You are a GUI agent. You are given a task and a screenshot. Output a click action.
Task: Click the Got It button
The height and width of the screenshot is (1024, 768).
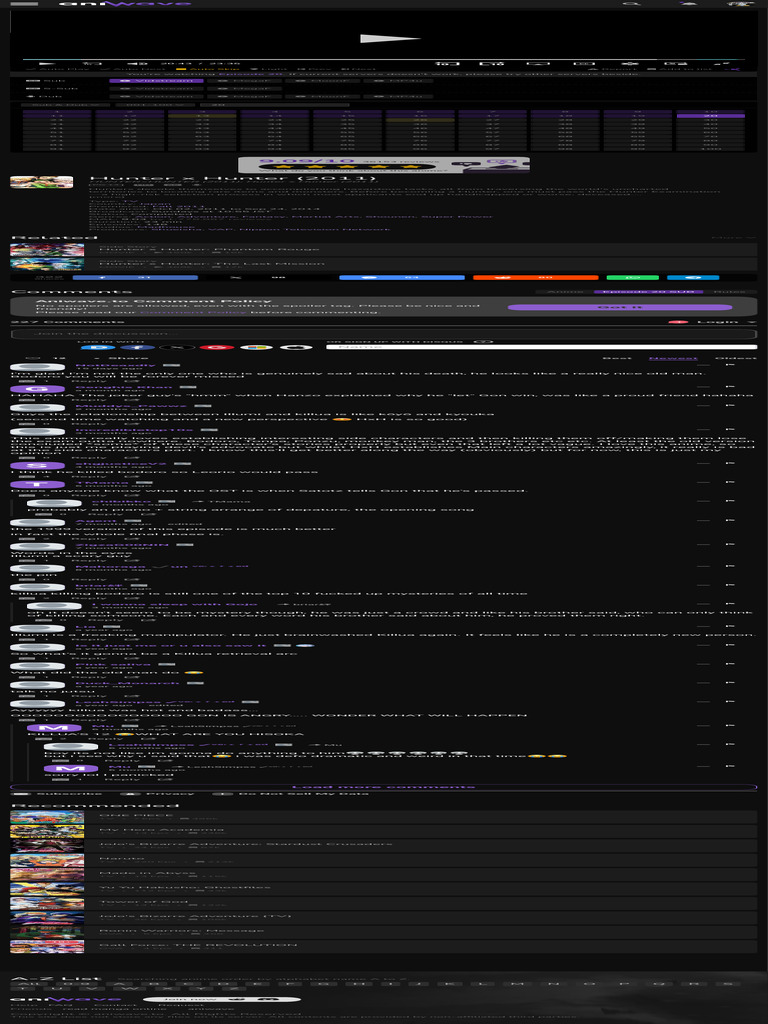pos(620,307)
